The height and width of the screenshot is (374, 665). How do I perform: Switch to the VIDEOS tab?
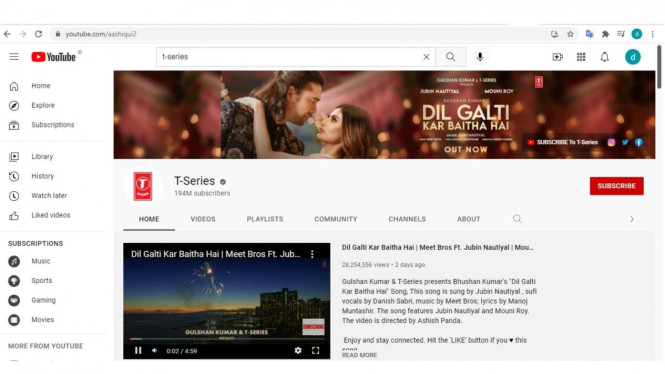tap(203, 219)
